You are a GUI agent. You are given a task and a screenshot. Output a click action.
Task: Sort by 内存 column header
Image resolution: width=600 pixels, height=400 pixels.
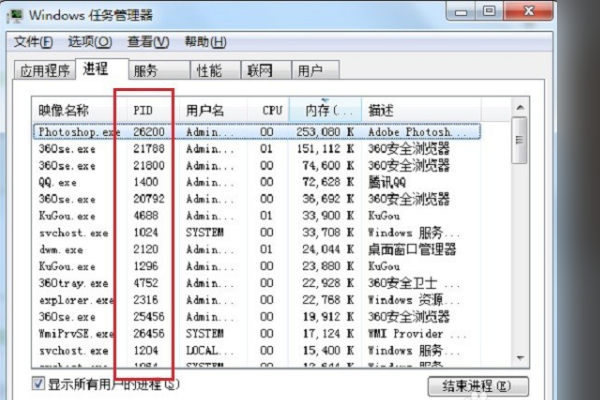pos(325,111)
